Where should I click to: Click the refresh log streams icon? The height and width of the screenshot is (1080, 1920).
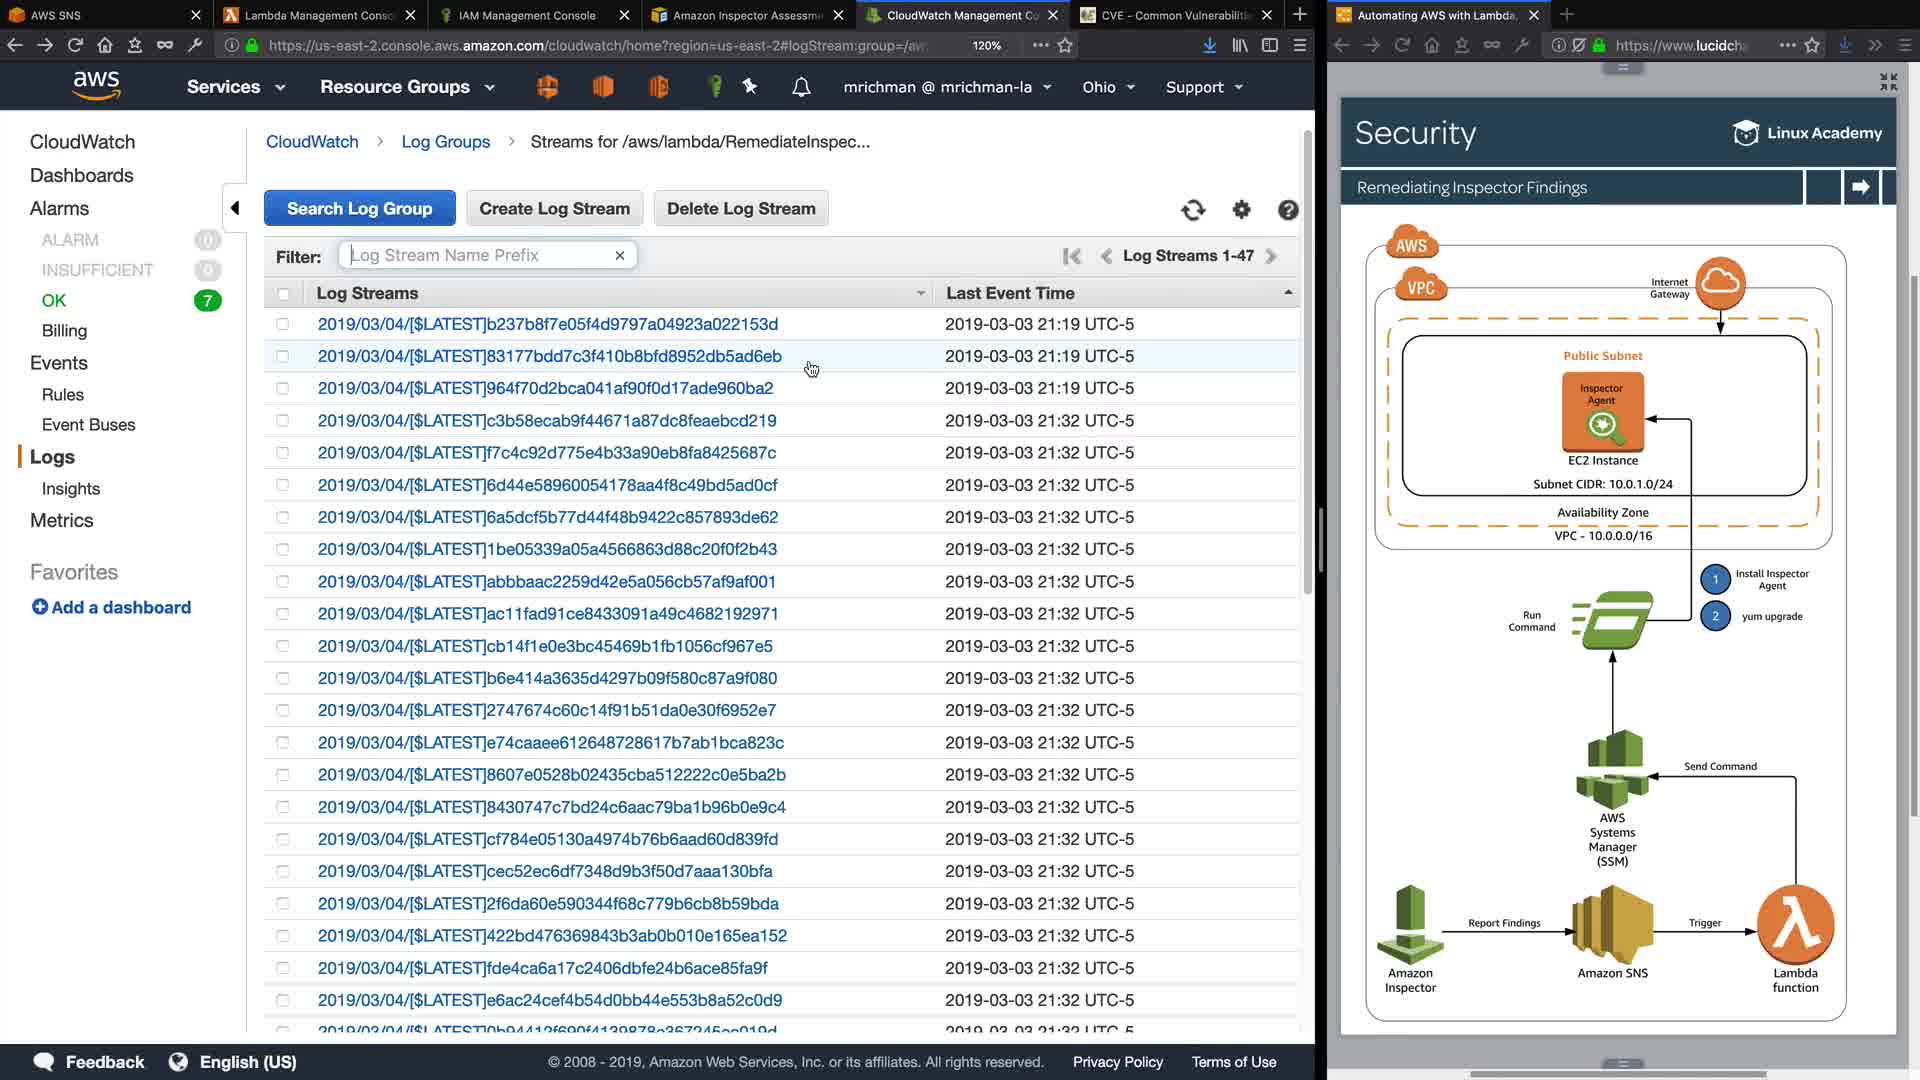point(1193,210)
